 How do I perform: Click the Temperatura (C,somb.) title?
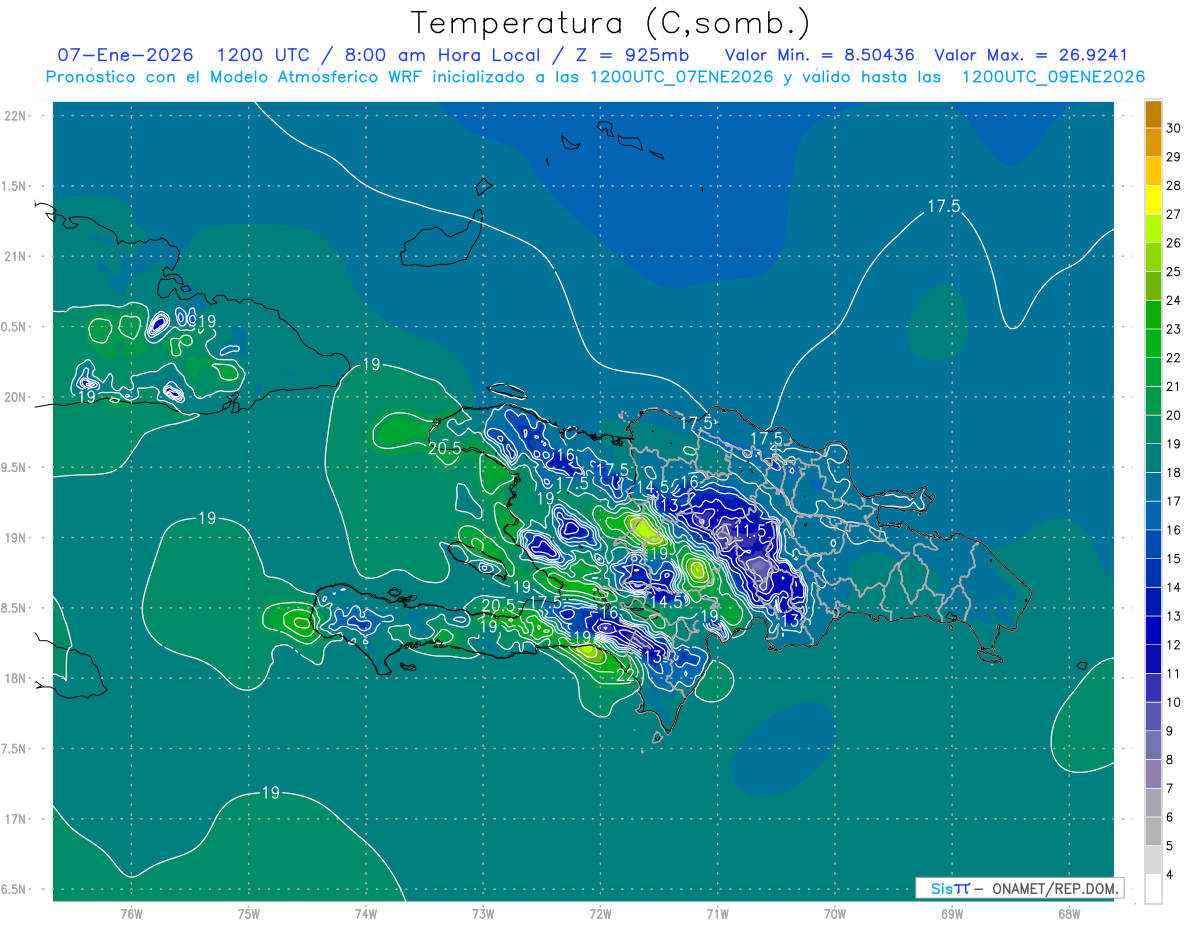[x=611, y=22]
